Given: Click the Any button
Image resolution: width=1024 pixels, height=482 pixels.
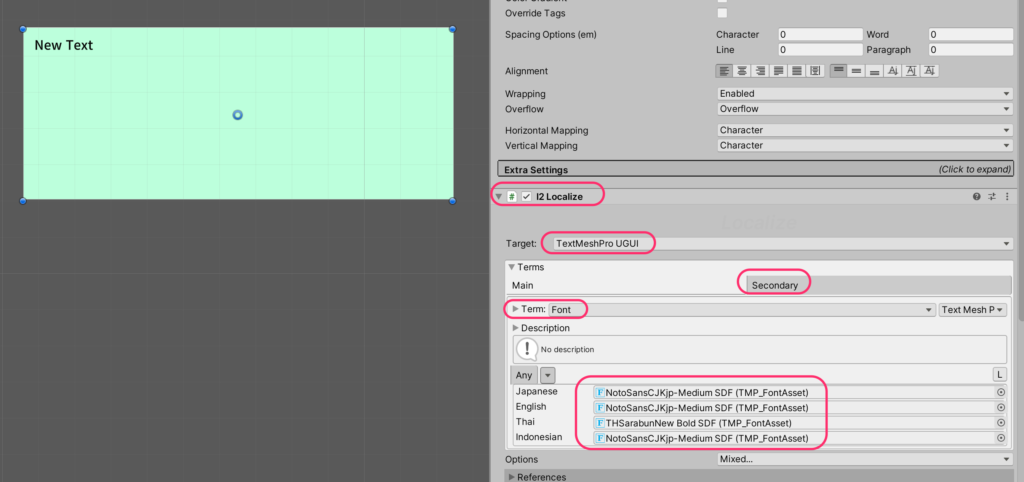Looking at the screenshot, I should click(x=524, y=375).
